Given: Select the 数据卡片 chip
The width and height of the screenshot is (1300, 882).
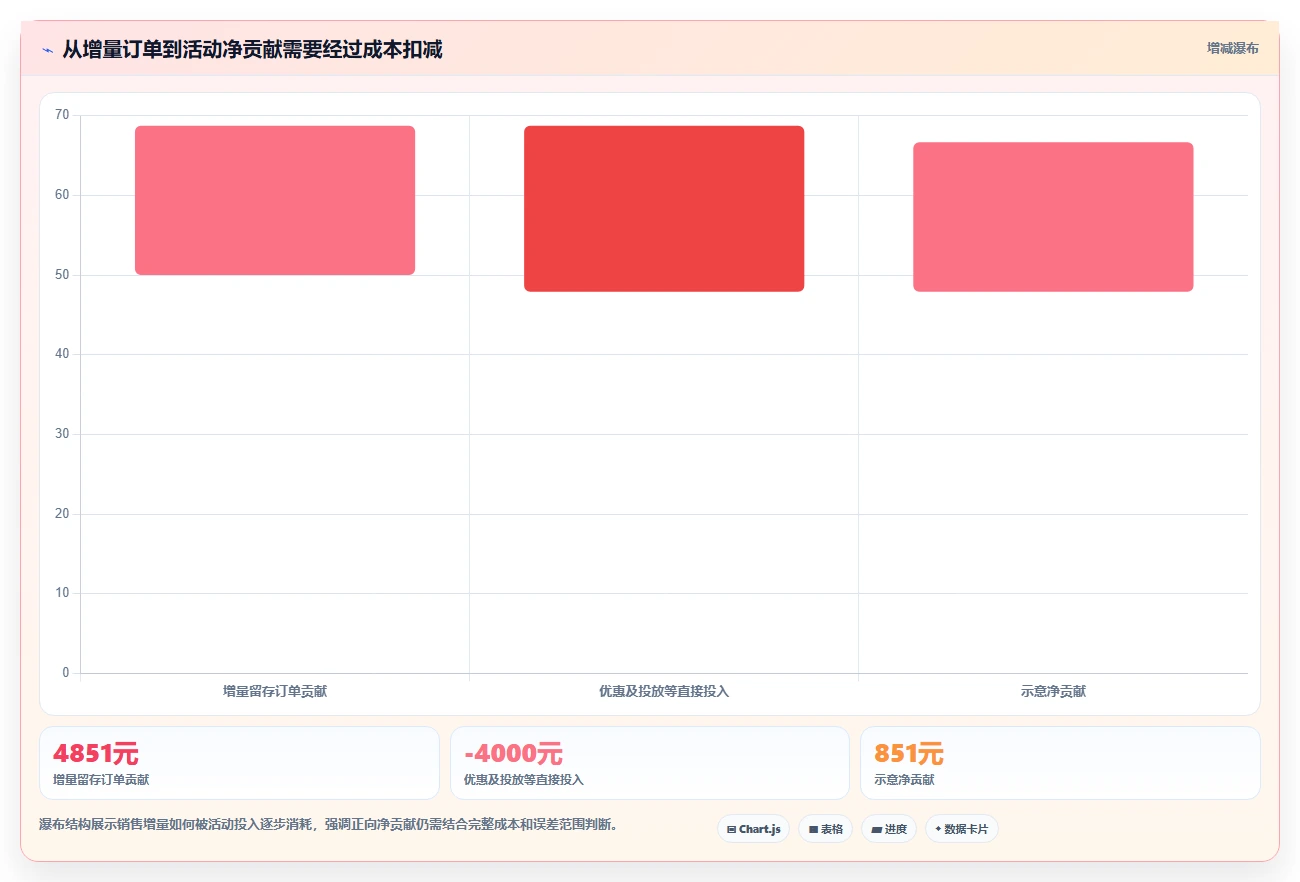Looking at the screenshot, I should point(961,829).
